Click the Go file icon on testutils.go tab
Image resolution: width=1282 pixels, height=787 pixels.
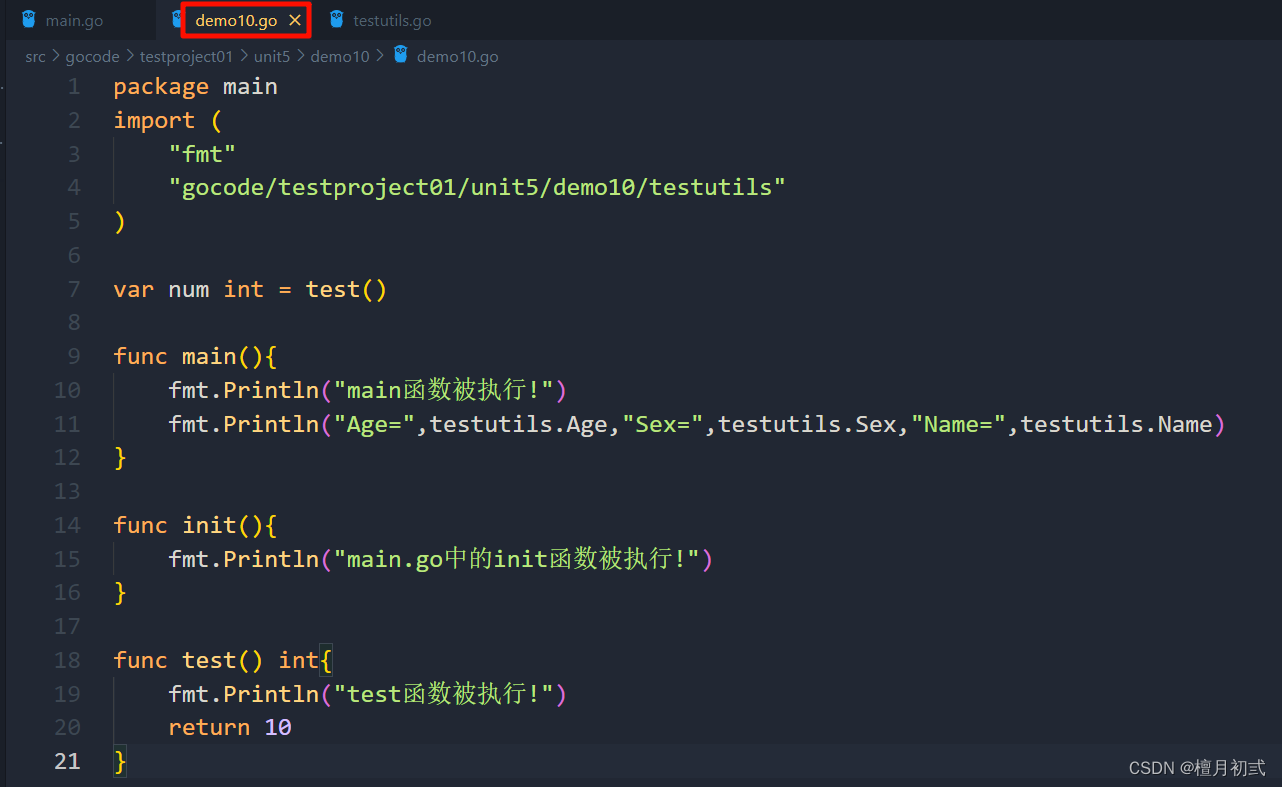pos(337,19)
